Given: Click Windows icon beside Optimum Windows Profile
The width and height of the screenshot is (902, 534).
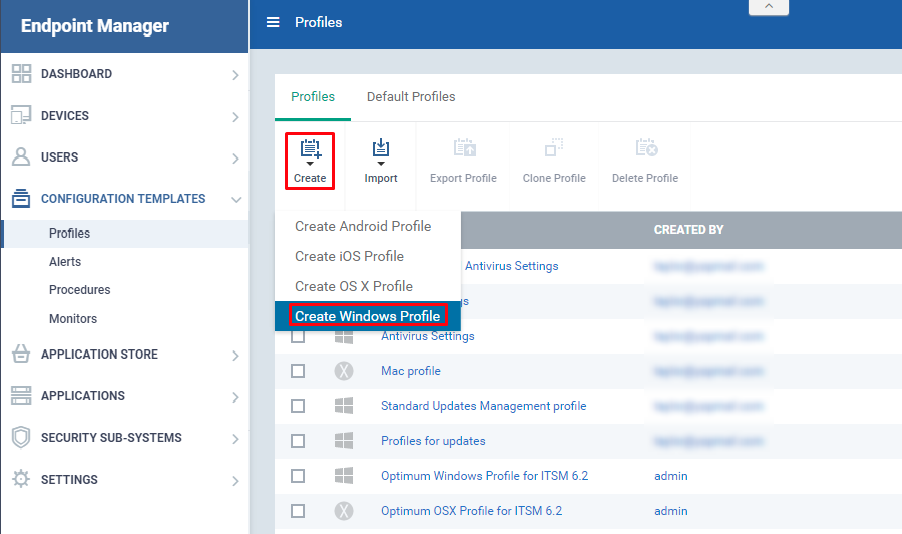Looking at the screenshot, I should [344, 476].
